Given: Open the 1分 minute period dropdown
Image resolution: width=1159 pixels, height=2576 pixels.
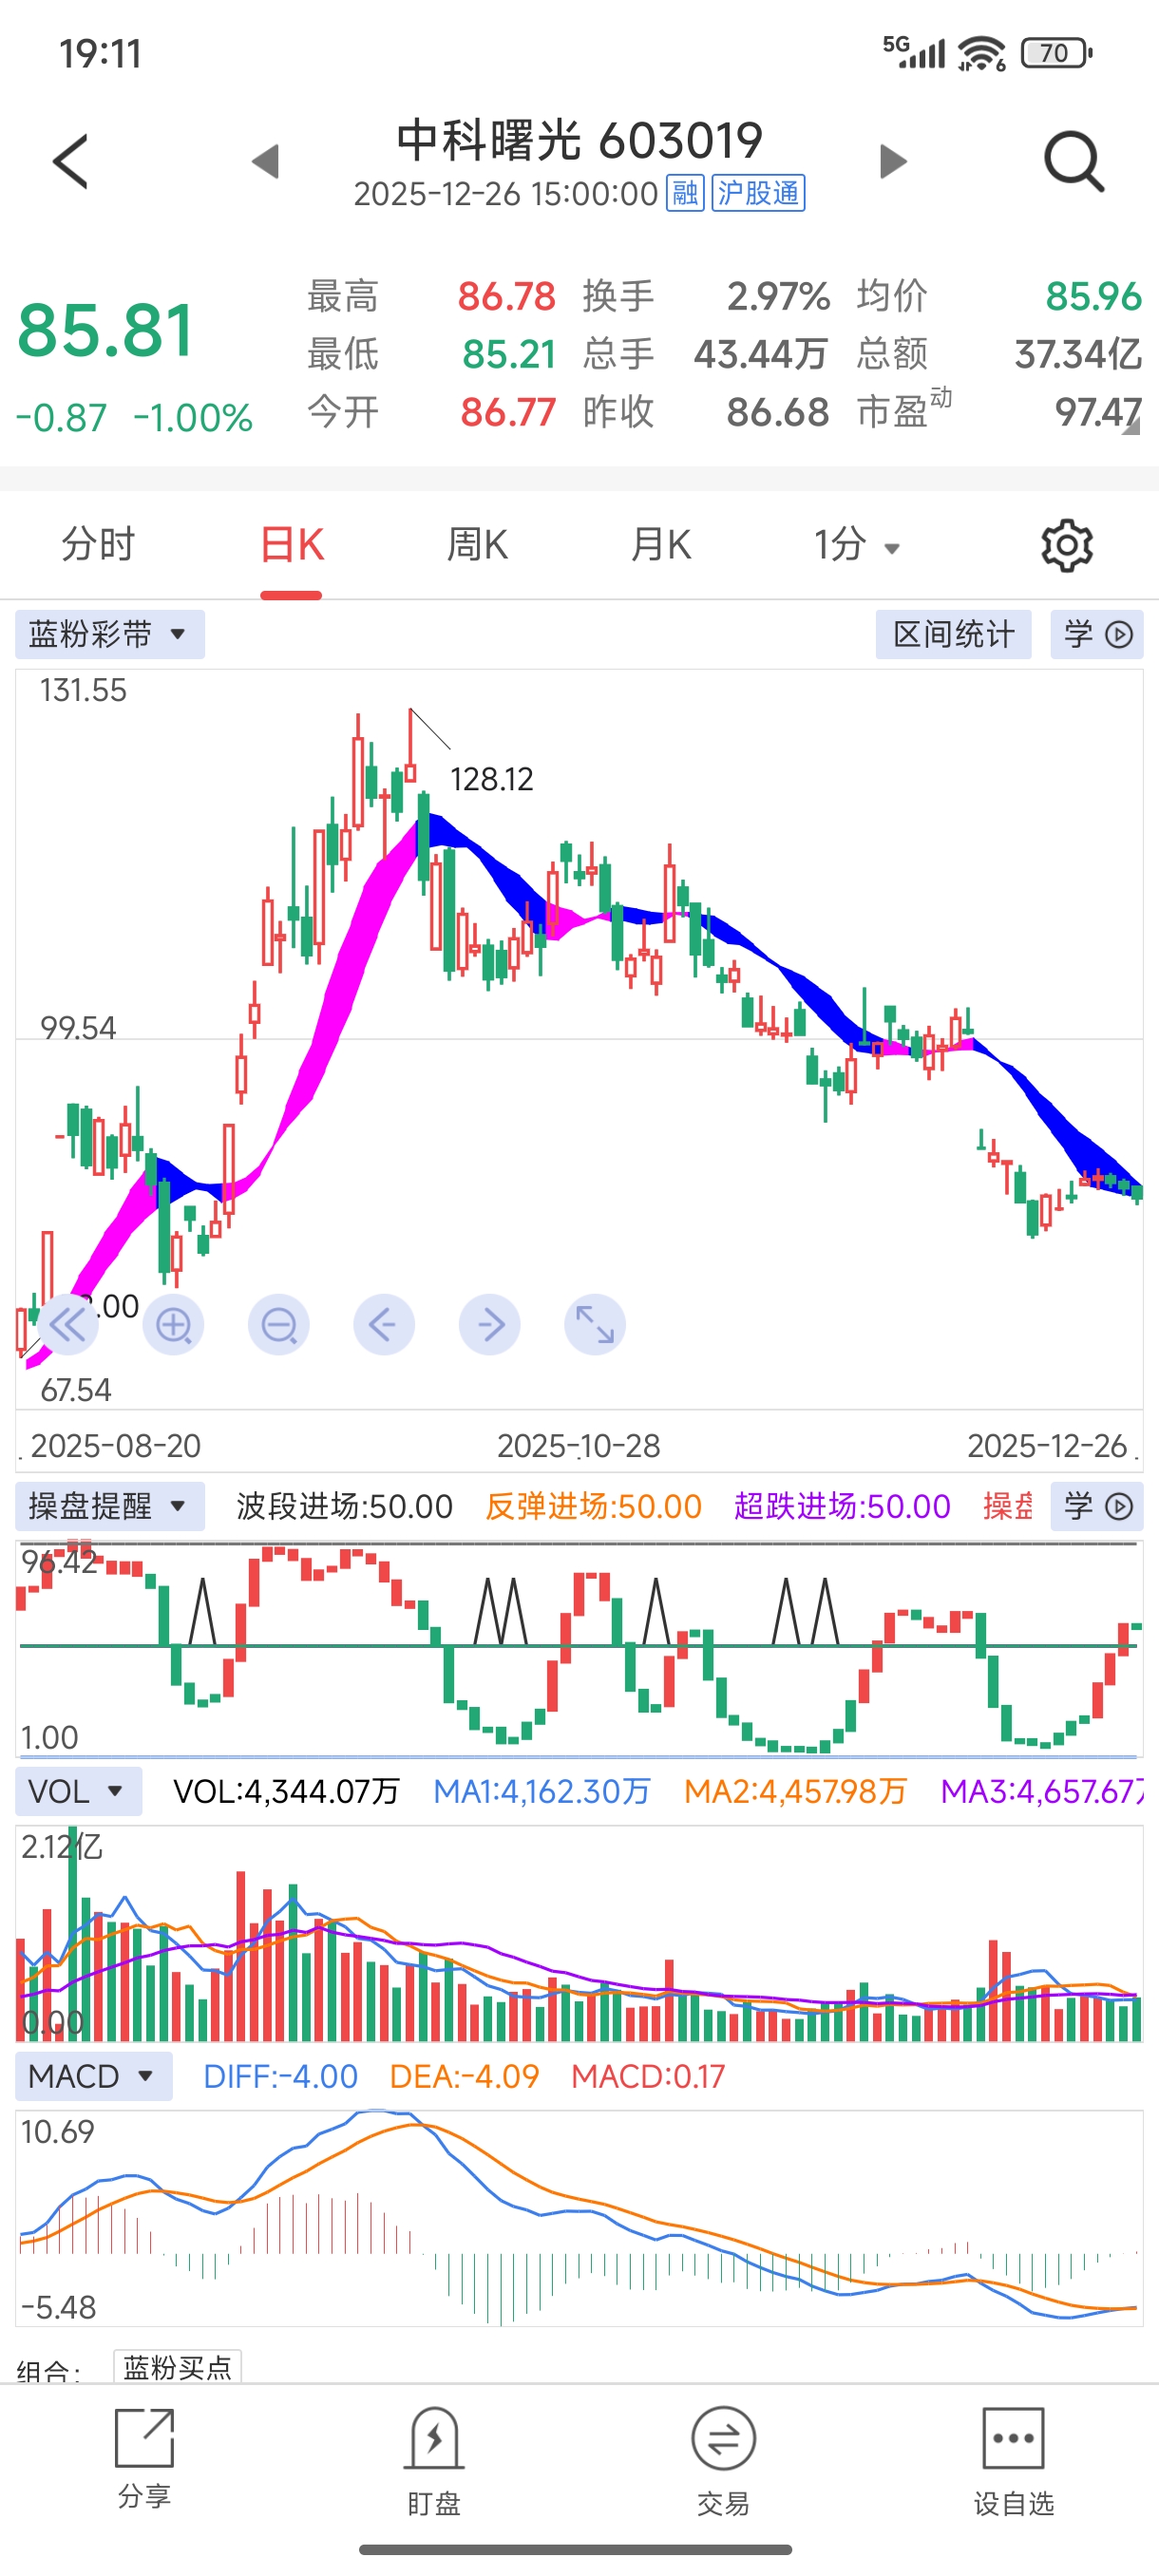Looking at the screenshot, I should pos(857,546).
